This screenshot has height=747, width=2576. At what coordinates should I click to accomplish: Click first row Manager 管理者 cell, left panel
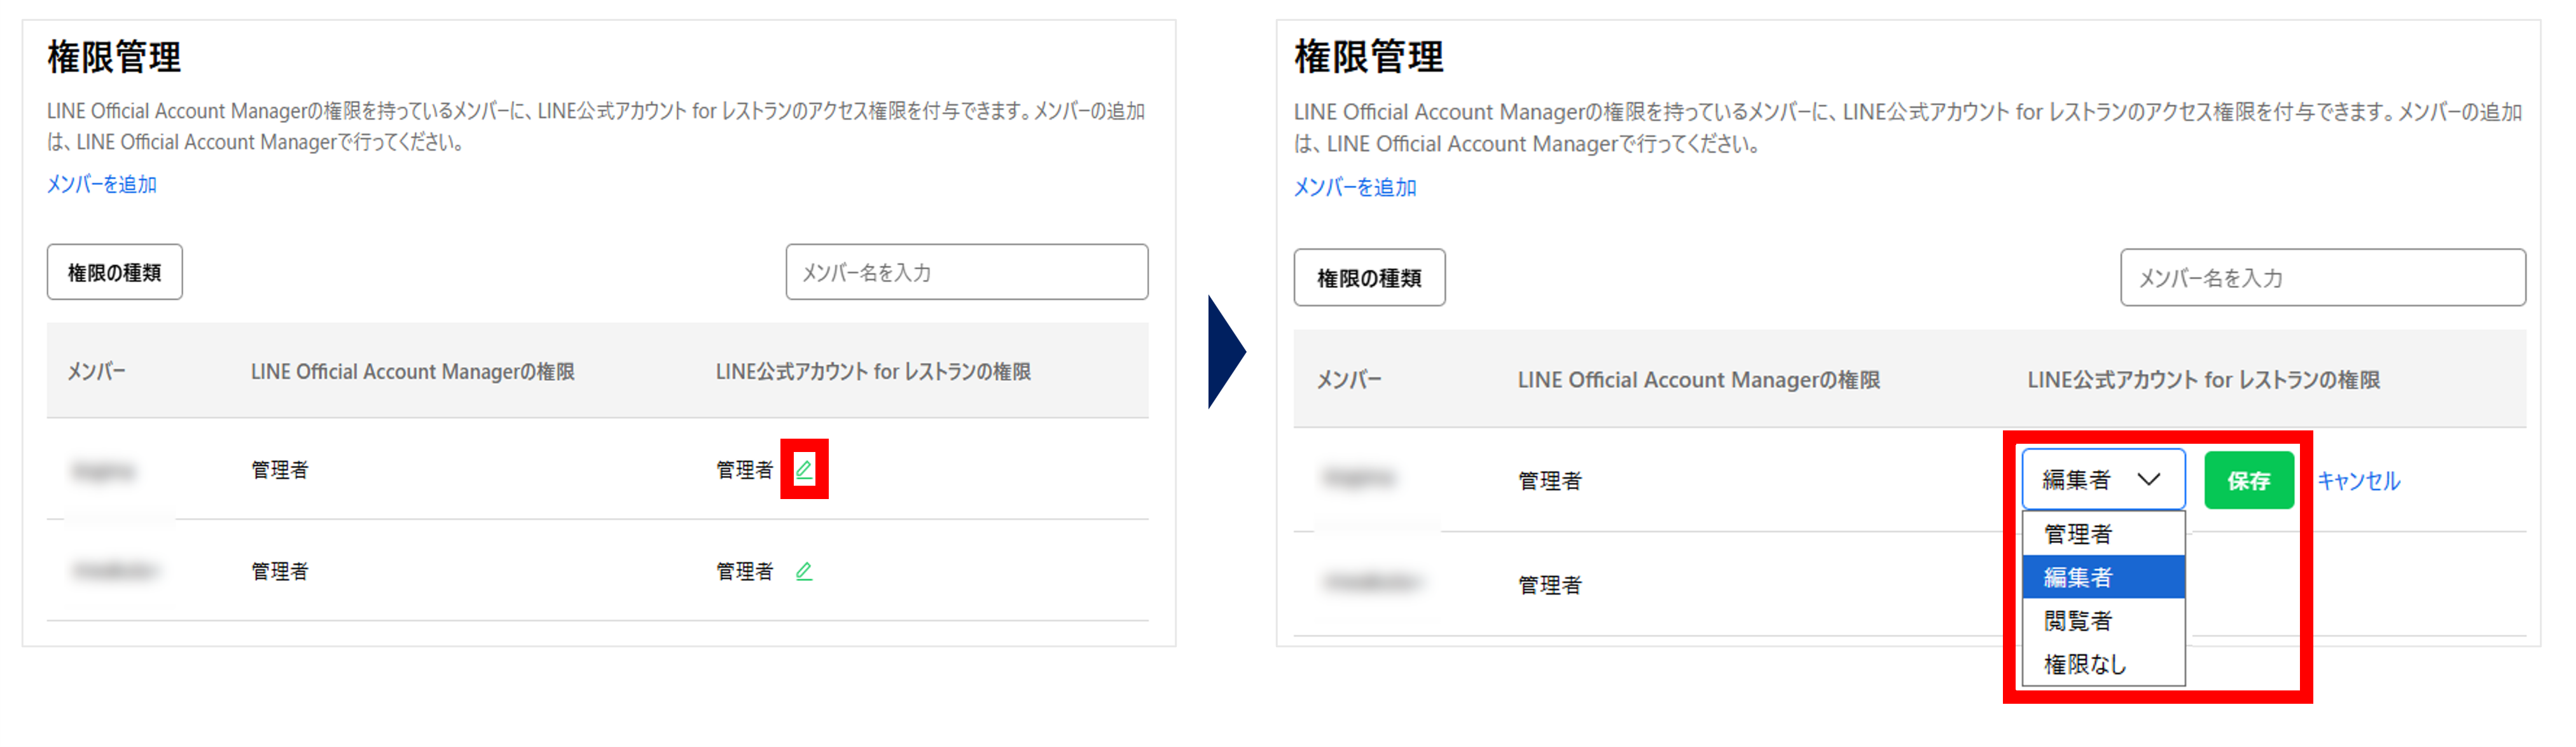280,470
